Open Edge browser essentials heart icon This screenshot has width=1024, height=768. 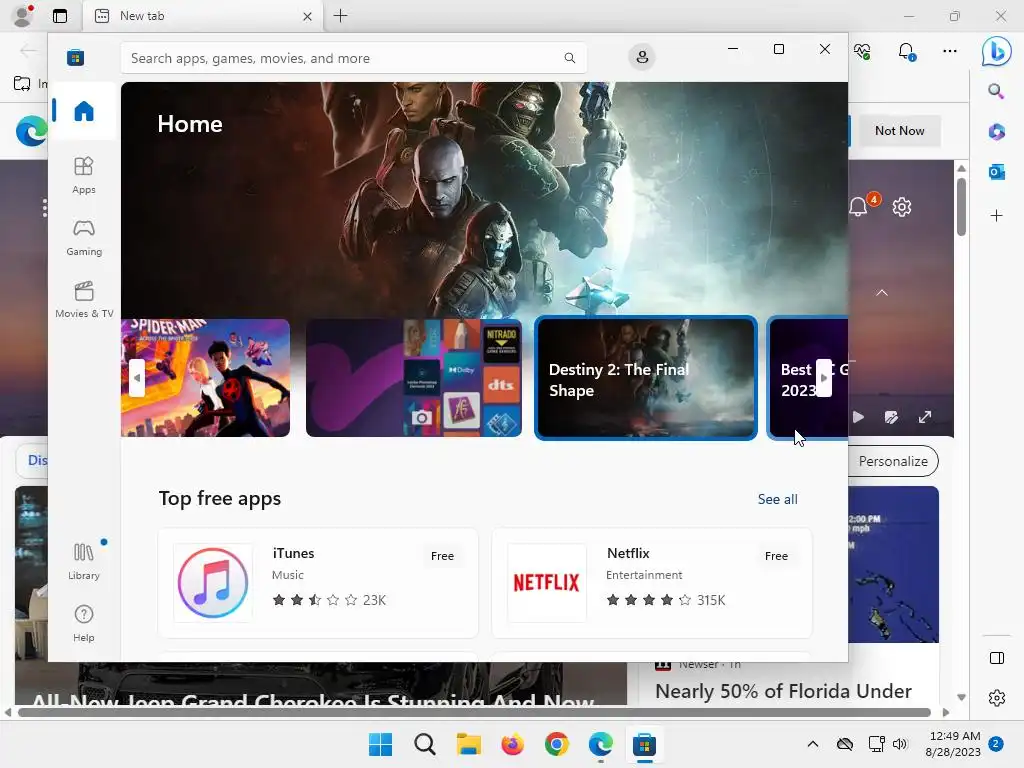[x=862, y=51]
